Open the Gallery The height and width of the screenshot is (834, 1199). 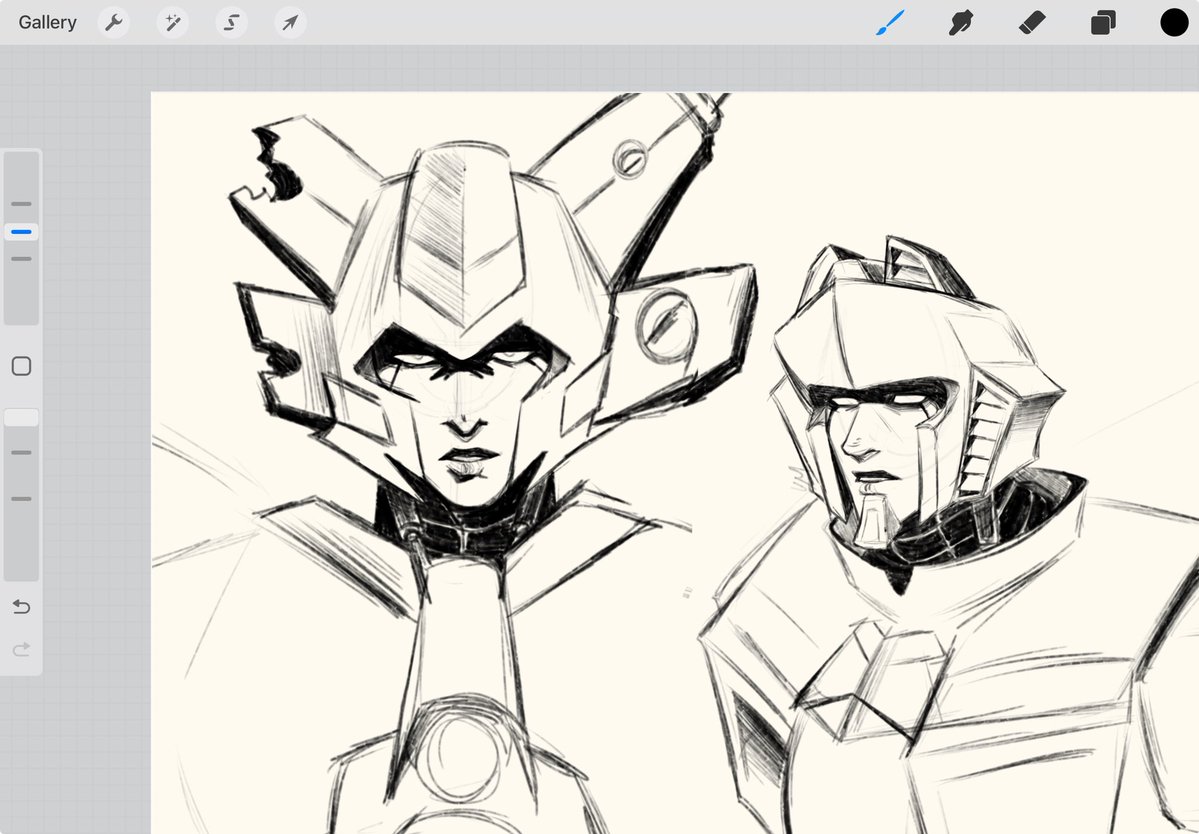click(x=47, y=22)
